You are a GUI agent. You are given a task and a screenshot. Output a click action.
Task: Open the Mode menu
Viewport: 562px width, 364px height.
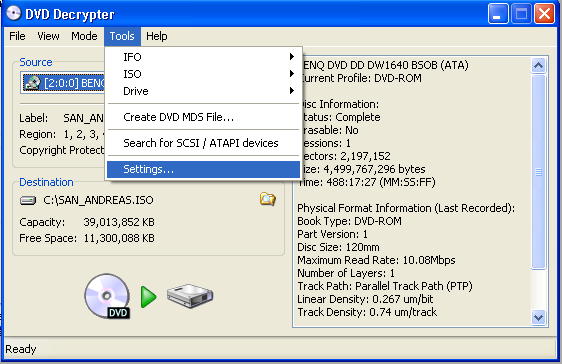[84, 36]
